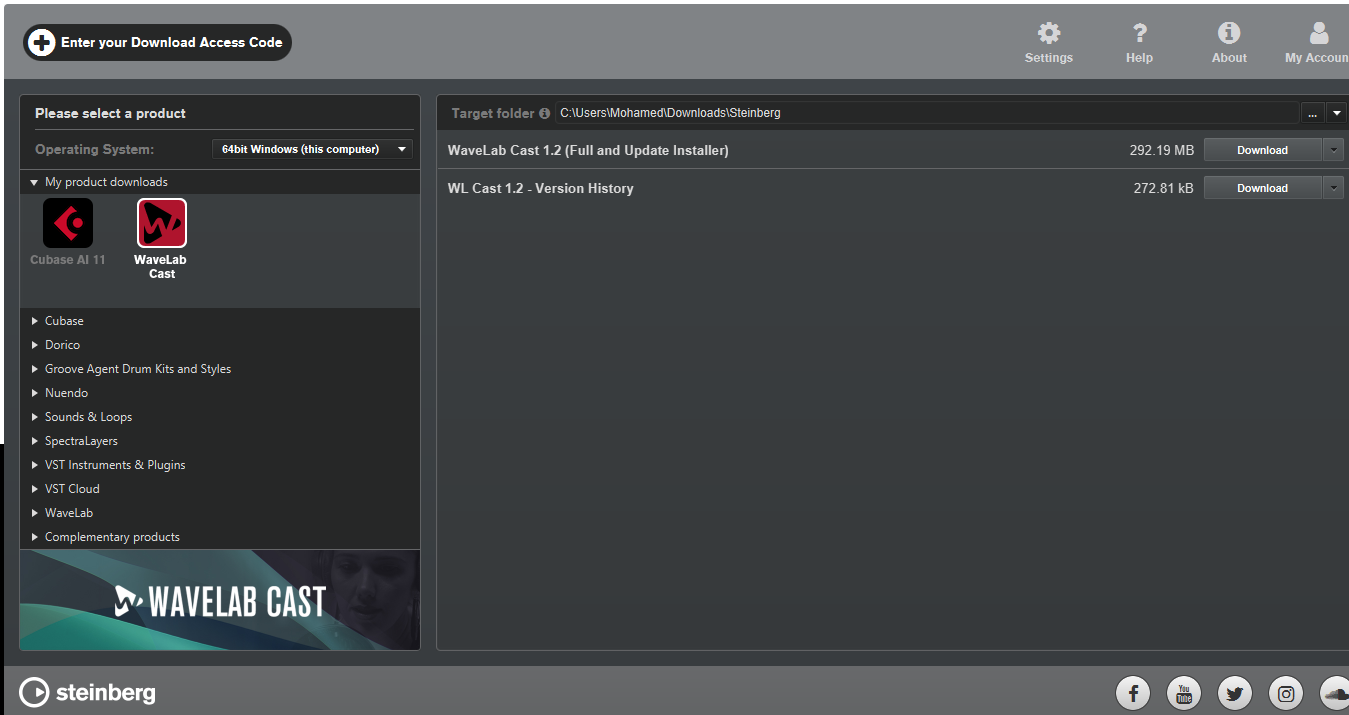Click the WaveLab Cast promotional banner
The width and height of the screenshot is (1349, 715).
(220, 600)
